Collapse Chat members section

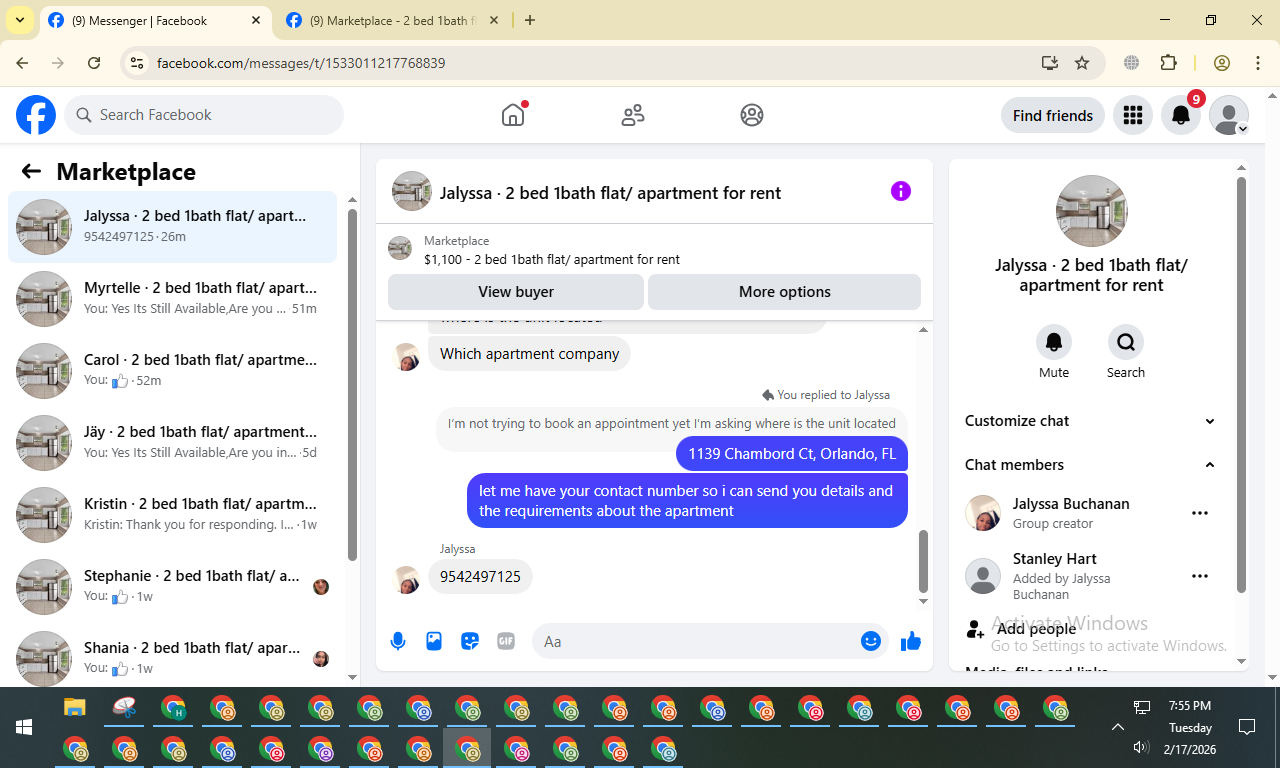tap(1091, 465)
